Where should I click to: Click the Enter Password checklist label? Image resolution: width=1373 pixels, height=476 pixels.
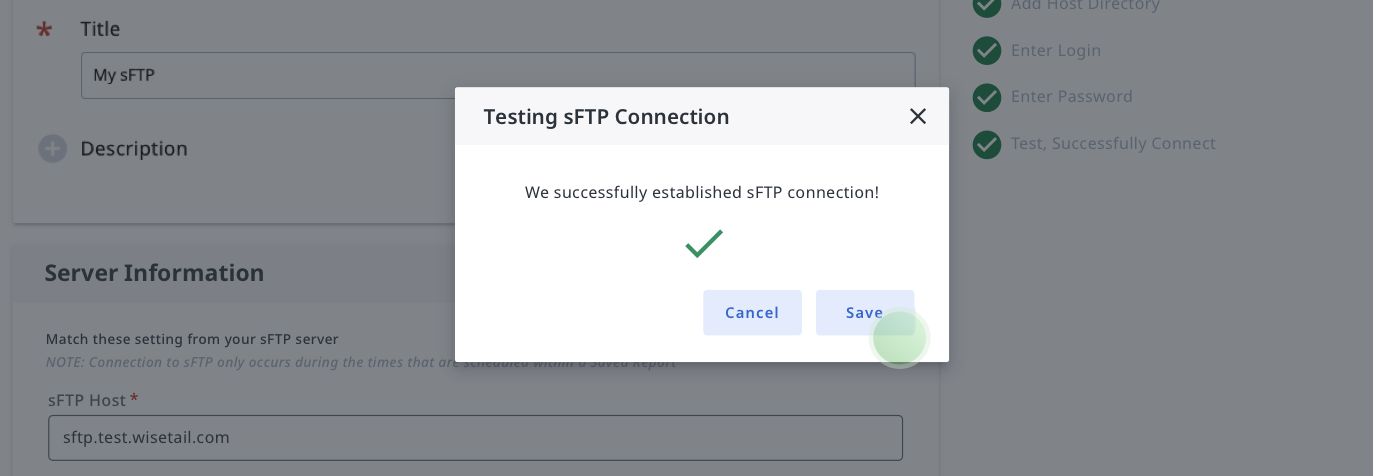(1072, 97)
